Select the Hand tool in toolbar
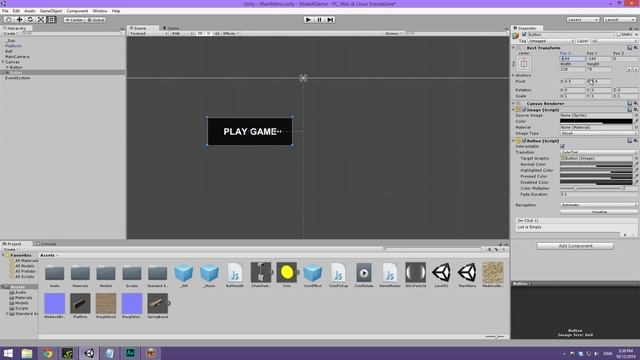Screen dimensions: 640x360 8,20
